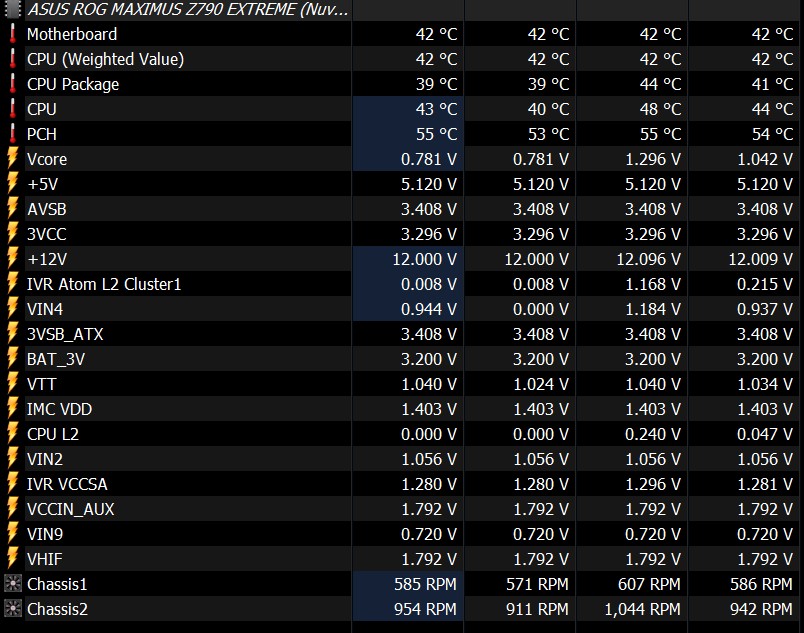Click the lightning bolt icon beside AVSB
The width and height of the screenshot is (804, 633).
pyautogui.click(x=13, y=209)
